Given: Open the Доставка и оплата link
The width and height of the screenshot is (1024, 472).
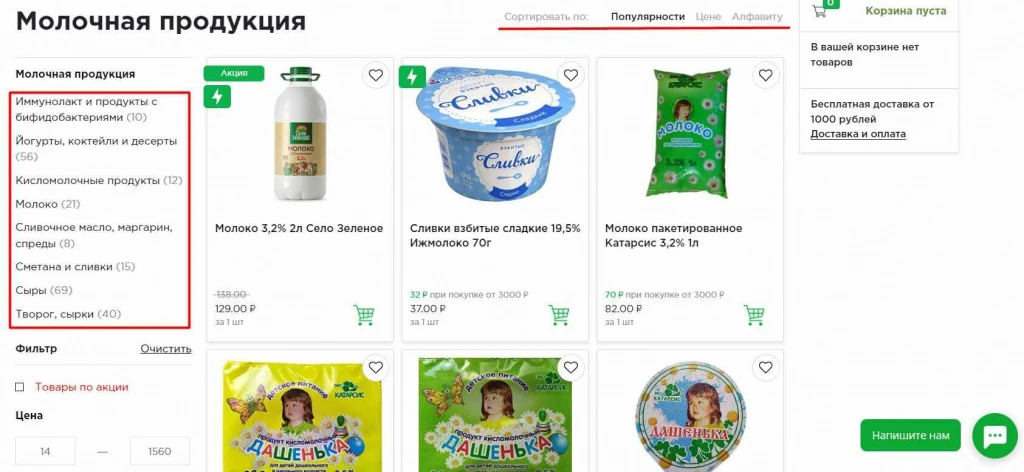Looking at the screenshot, I should pos(858,134).
